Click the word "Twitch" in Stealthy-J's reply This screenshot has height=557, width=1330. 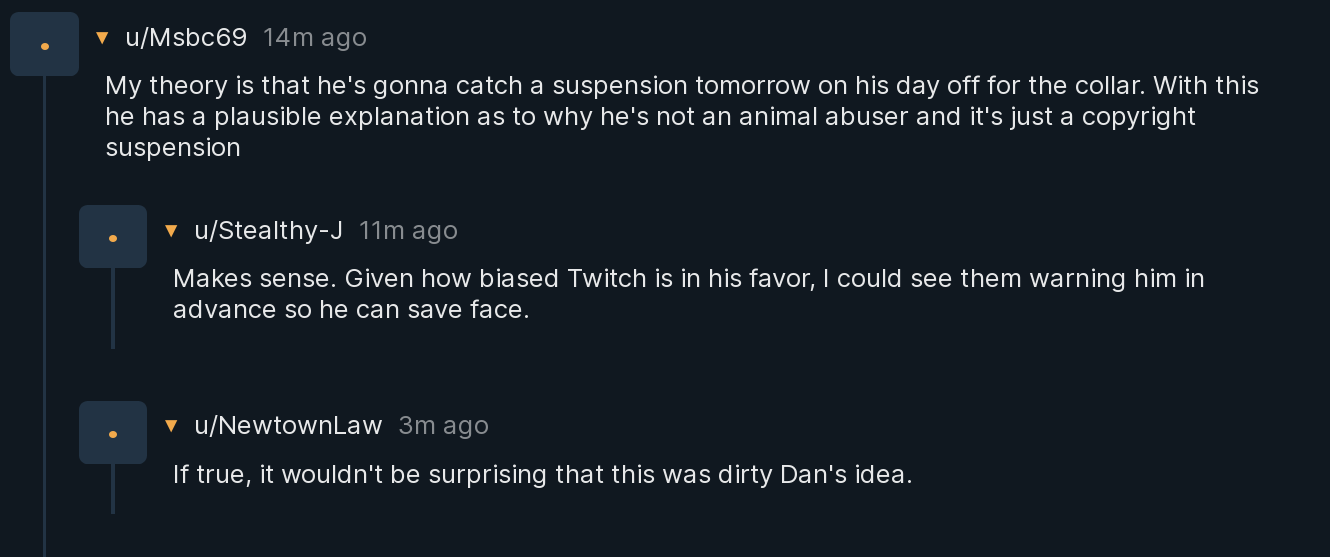[x=607, y=278]
